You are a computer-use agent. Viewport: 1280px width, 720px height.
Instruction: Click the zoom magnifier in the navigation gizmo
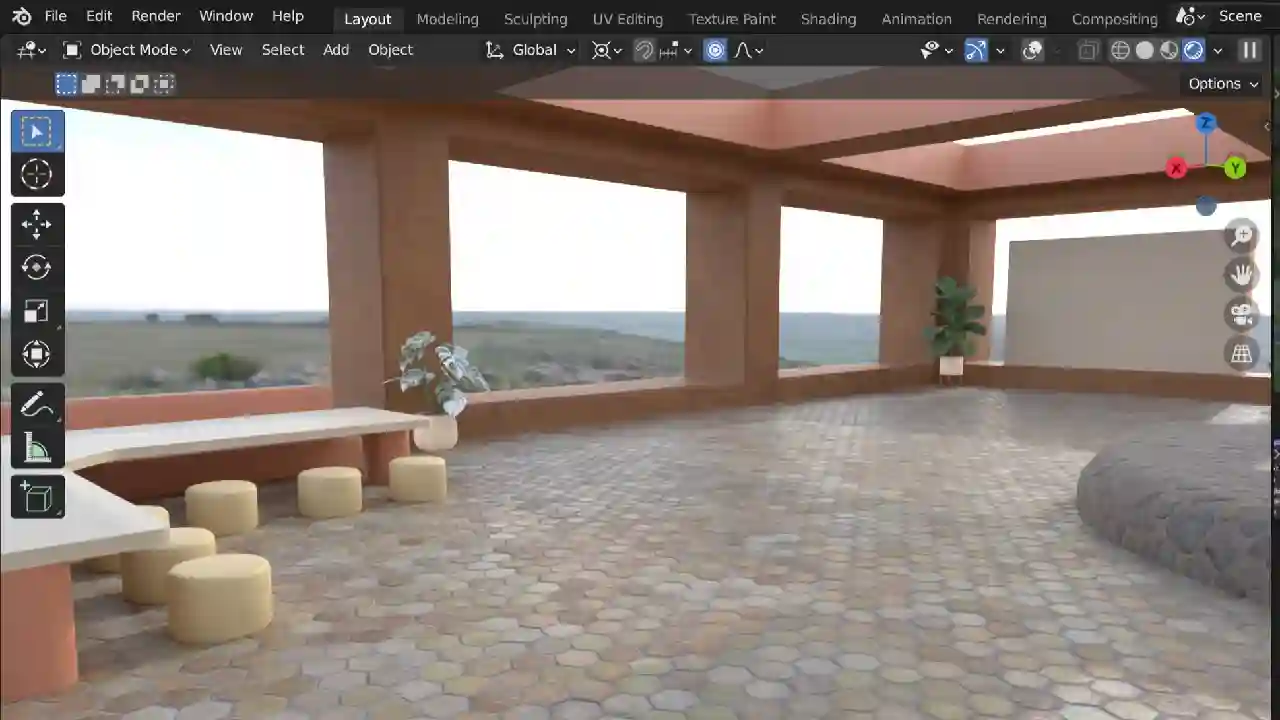tap(1241, 235)
